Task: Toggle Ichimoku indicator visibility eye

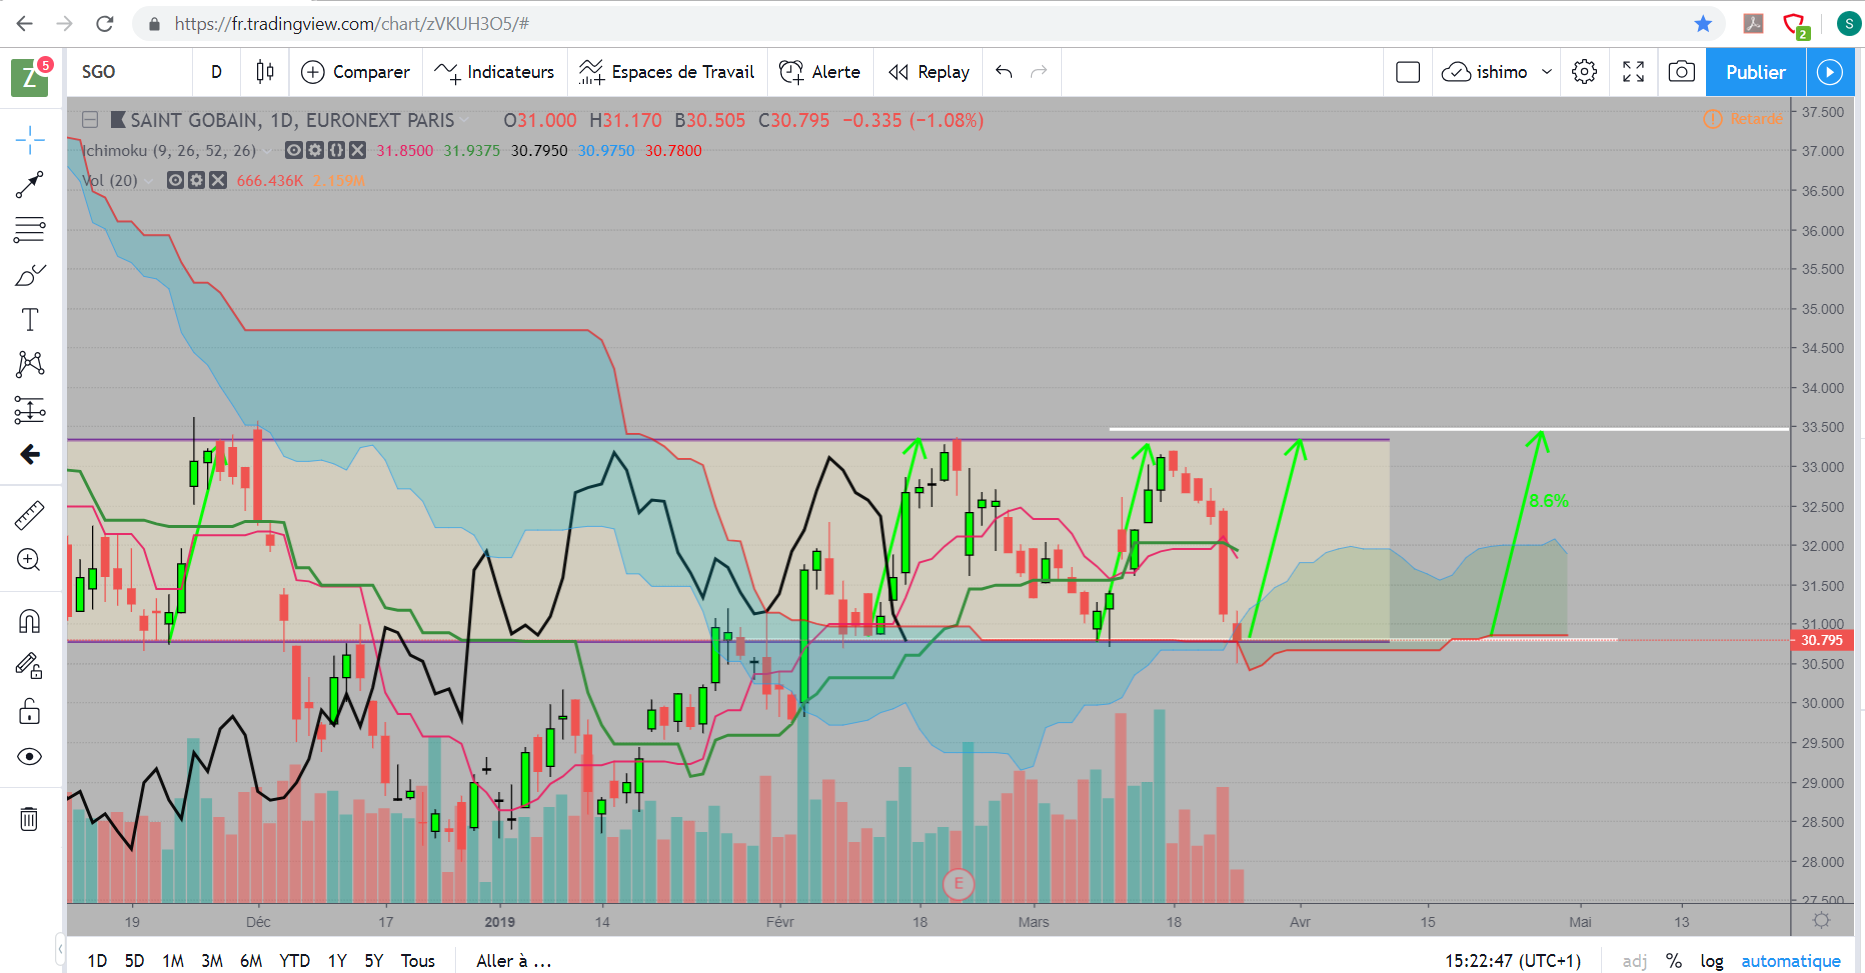Action: tap(294, 150)
